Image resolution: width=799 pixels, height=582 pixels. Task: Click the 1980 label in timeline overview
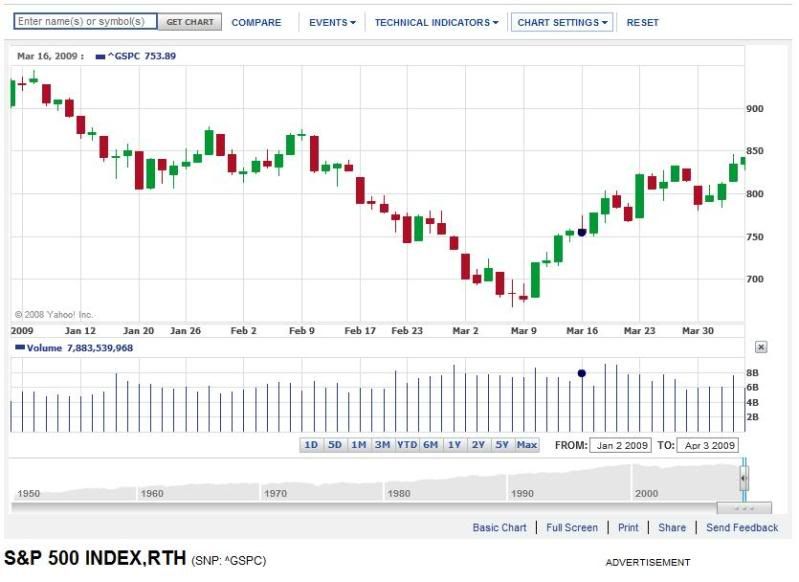pos(398,493)
